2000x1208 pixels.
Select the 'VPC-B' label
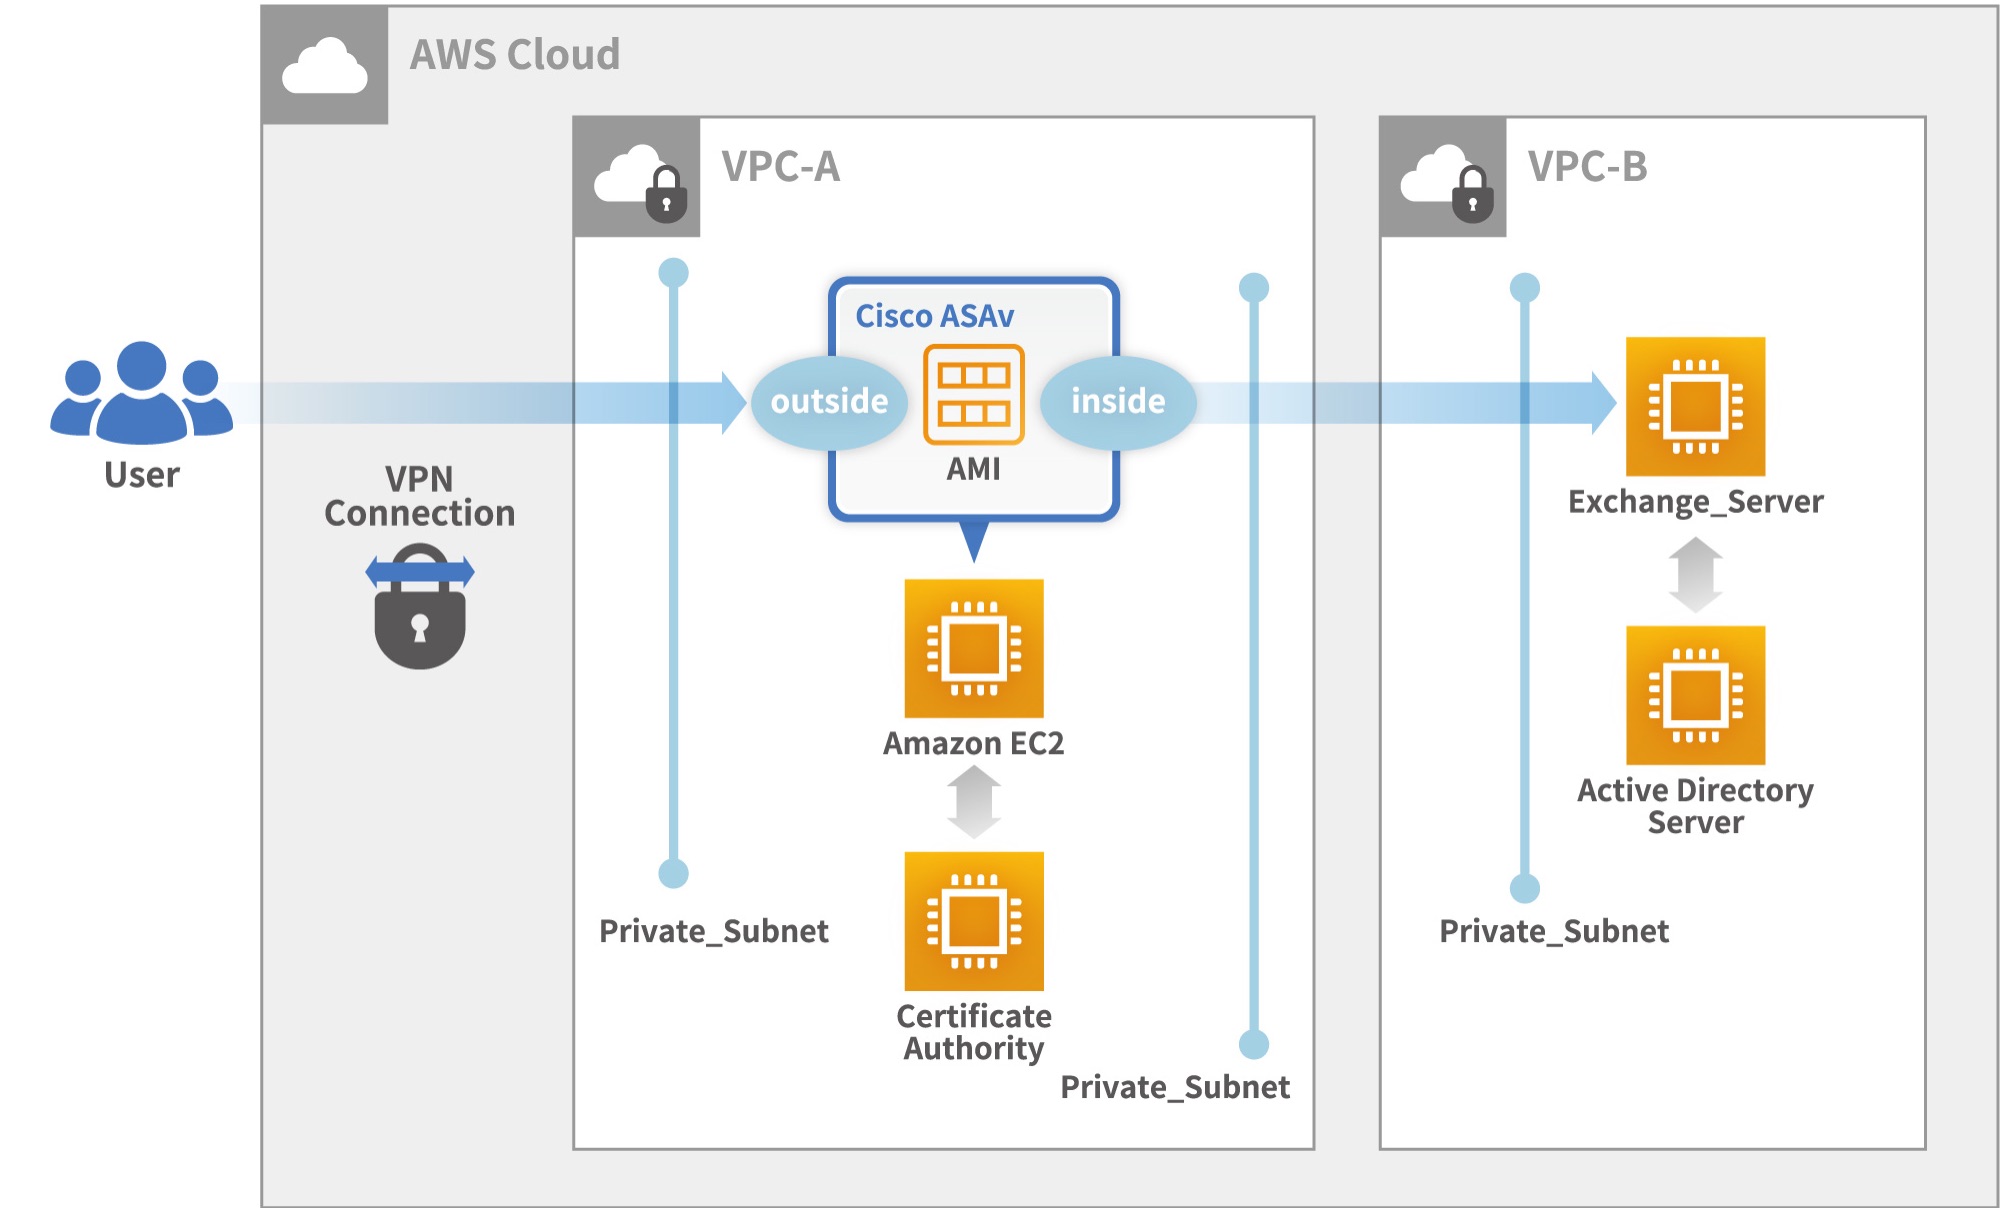coord(1587,167)
